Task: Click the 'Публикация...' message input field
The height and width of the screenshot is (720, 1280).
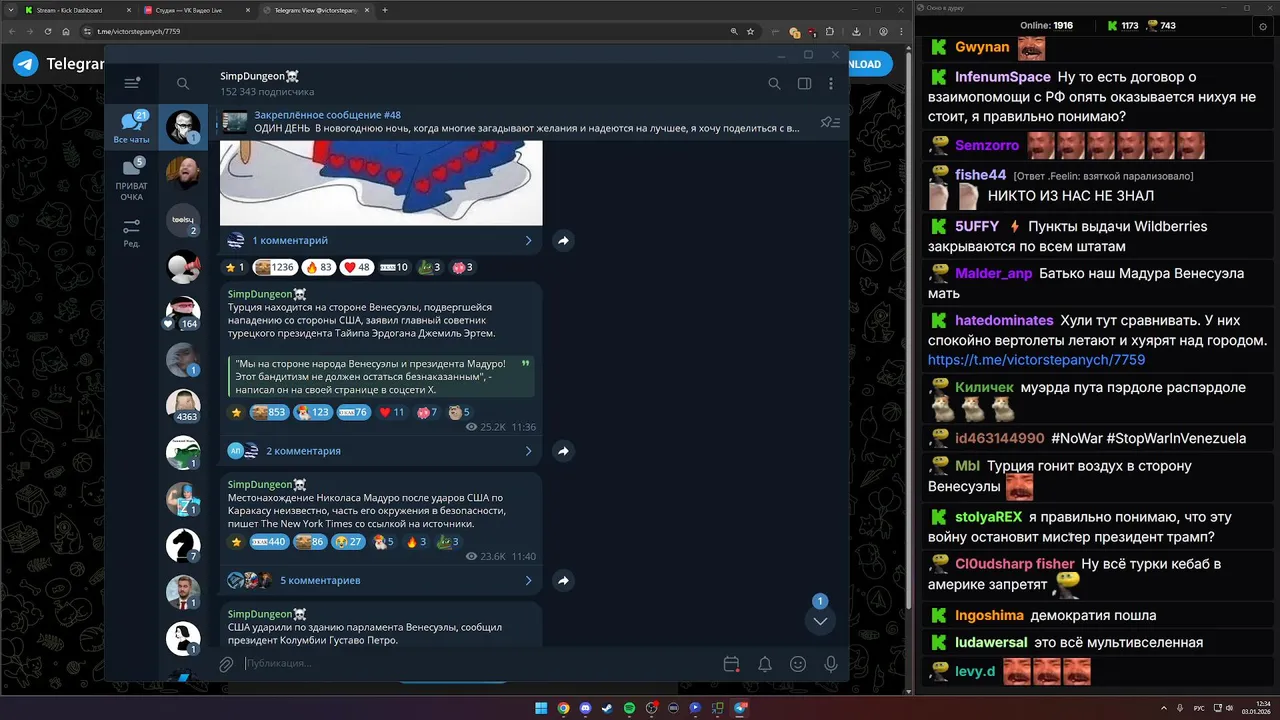Action: [480, 664]
